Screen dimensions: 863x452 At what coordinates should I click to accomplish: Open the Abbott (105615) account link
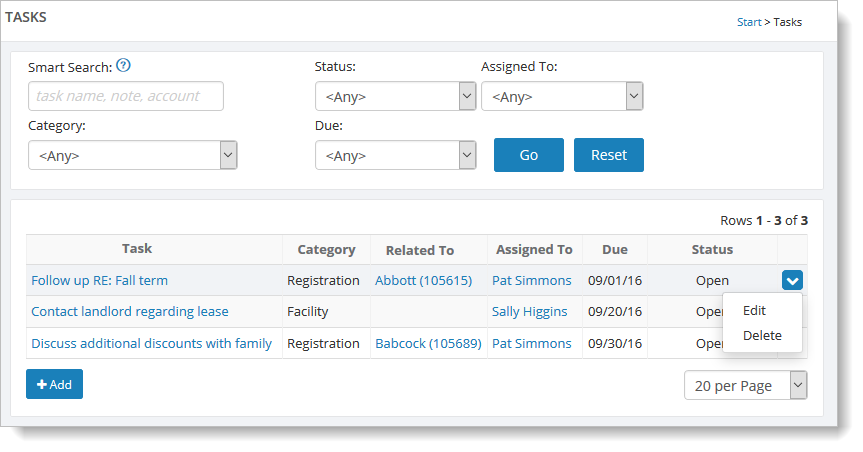tap(423, 281)
